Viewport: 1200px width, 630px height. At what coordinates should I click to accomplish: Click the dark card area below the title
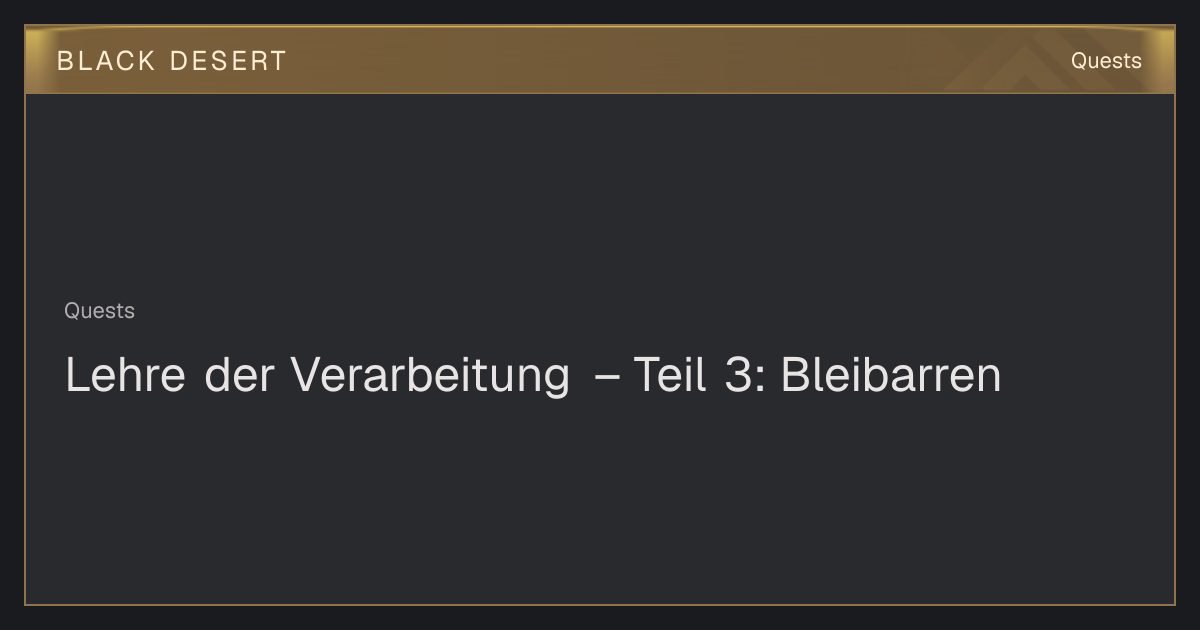(600, 500)
